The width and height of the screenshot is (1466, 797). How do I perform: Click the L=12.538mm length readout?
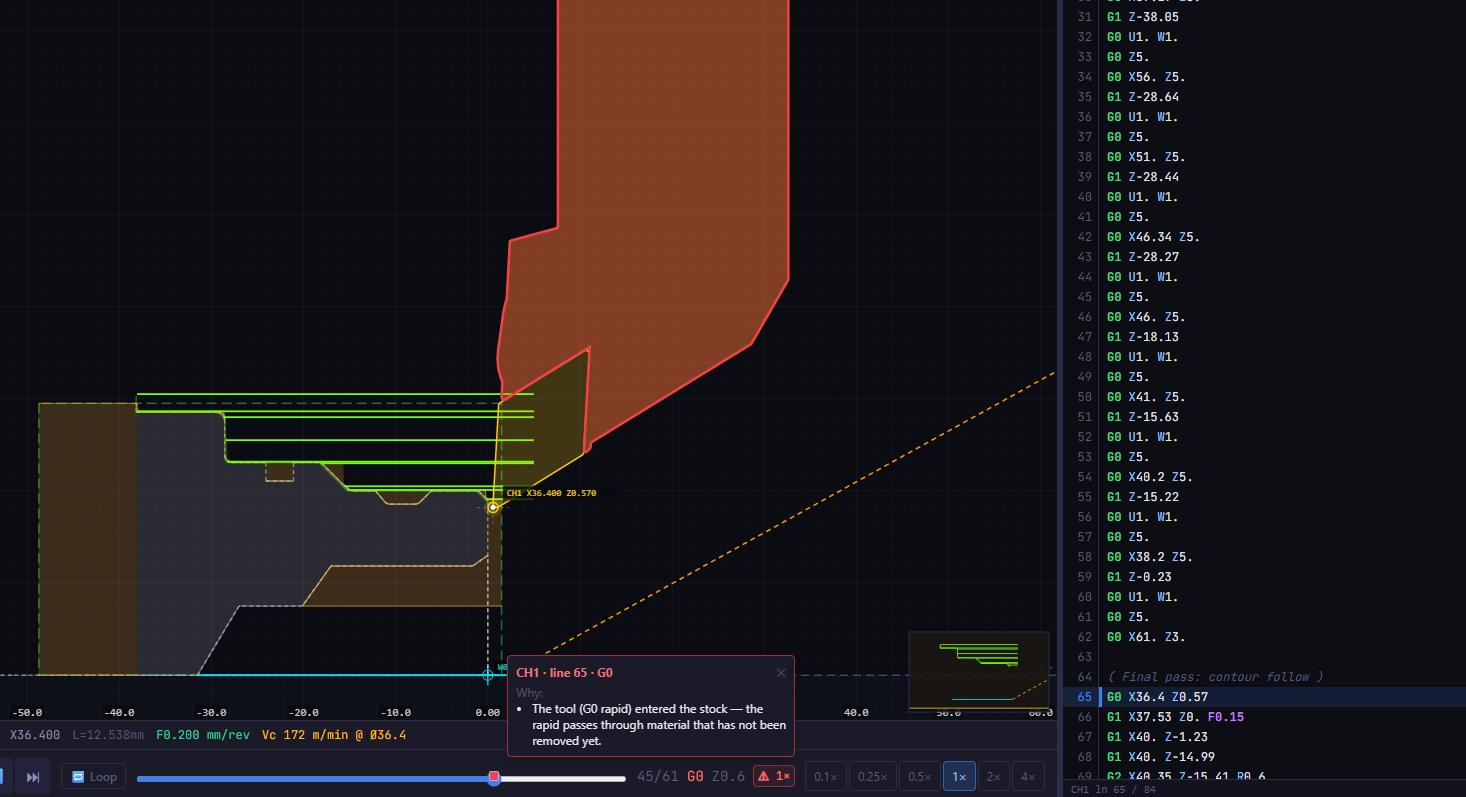[108, 735]
